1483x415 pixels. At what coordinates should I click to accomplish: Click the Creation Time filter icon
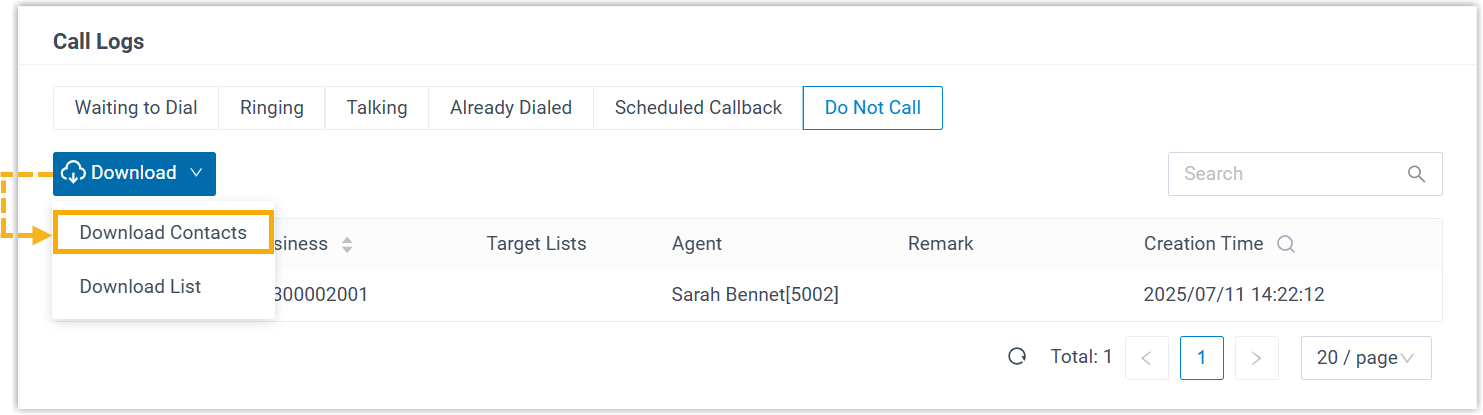(x=1286, y=244)
